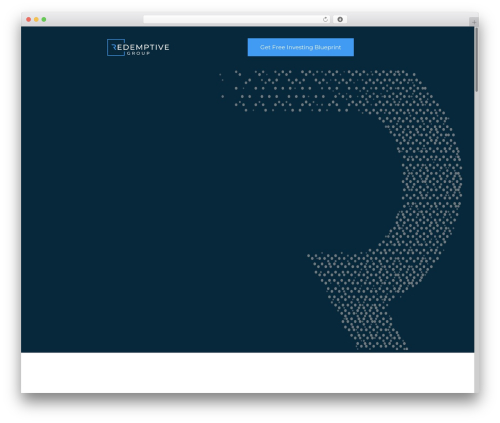Click the red close window button

coord(29,19)
